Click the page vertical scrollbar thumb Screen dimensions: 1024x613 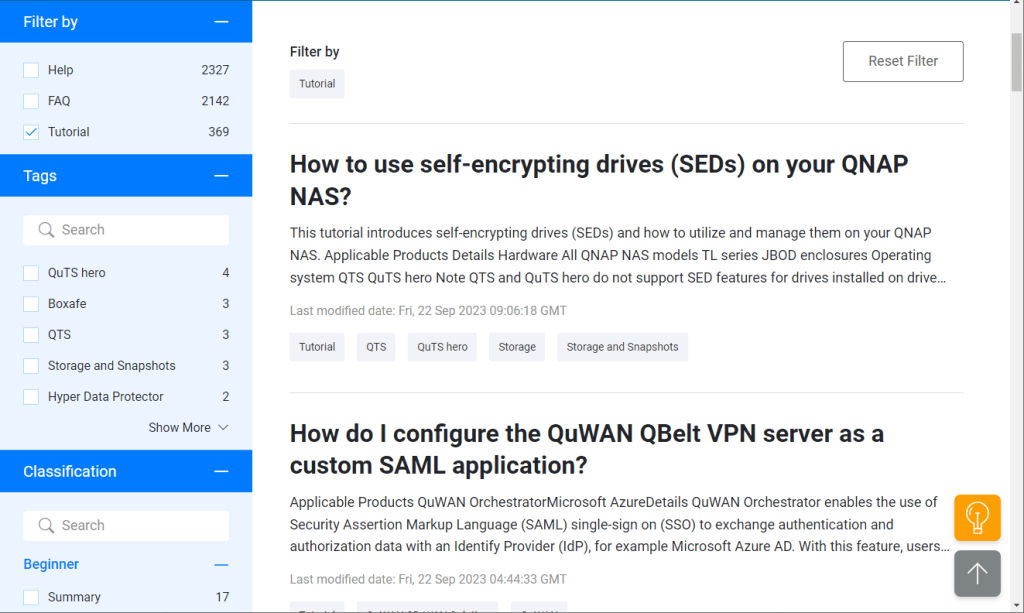pyautogui.click(x=1017, y=62)
